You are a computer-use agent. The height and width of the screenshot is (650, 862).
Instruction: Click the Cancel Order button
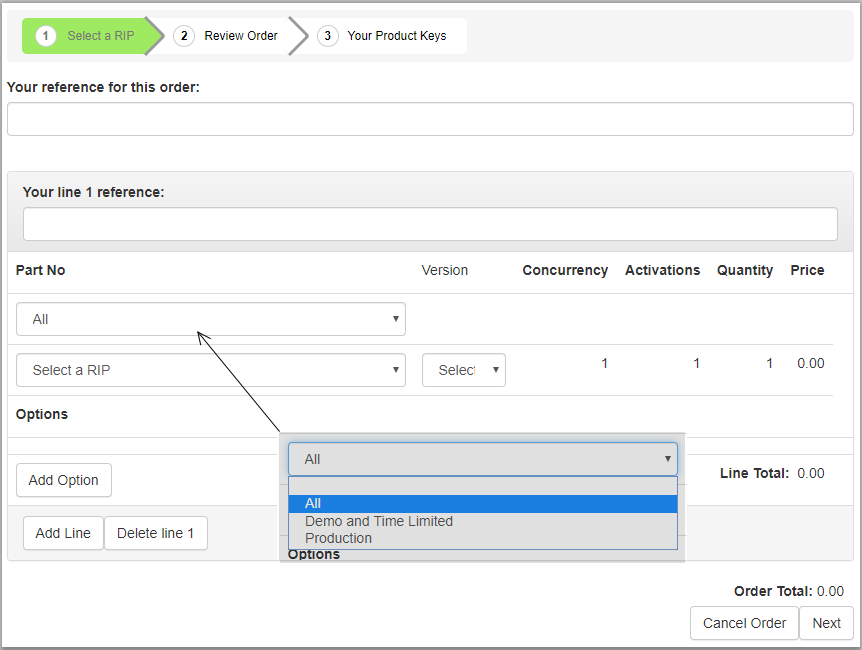tap(744, 623)
